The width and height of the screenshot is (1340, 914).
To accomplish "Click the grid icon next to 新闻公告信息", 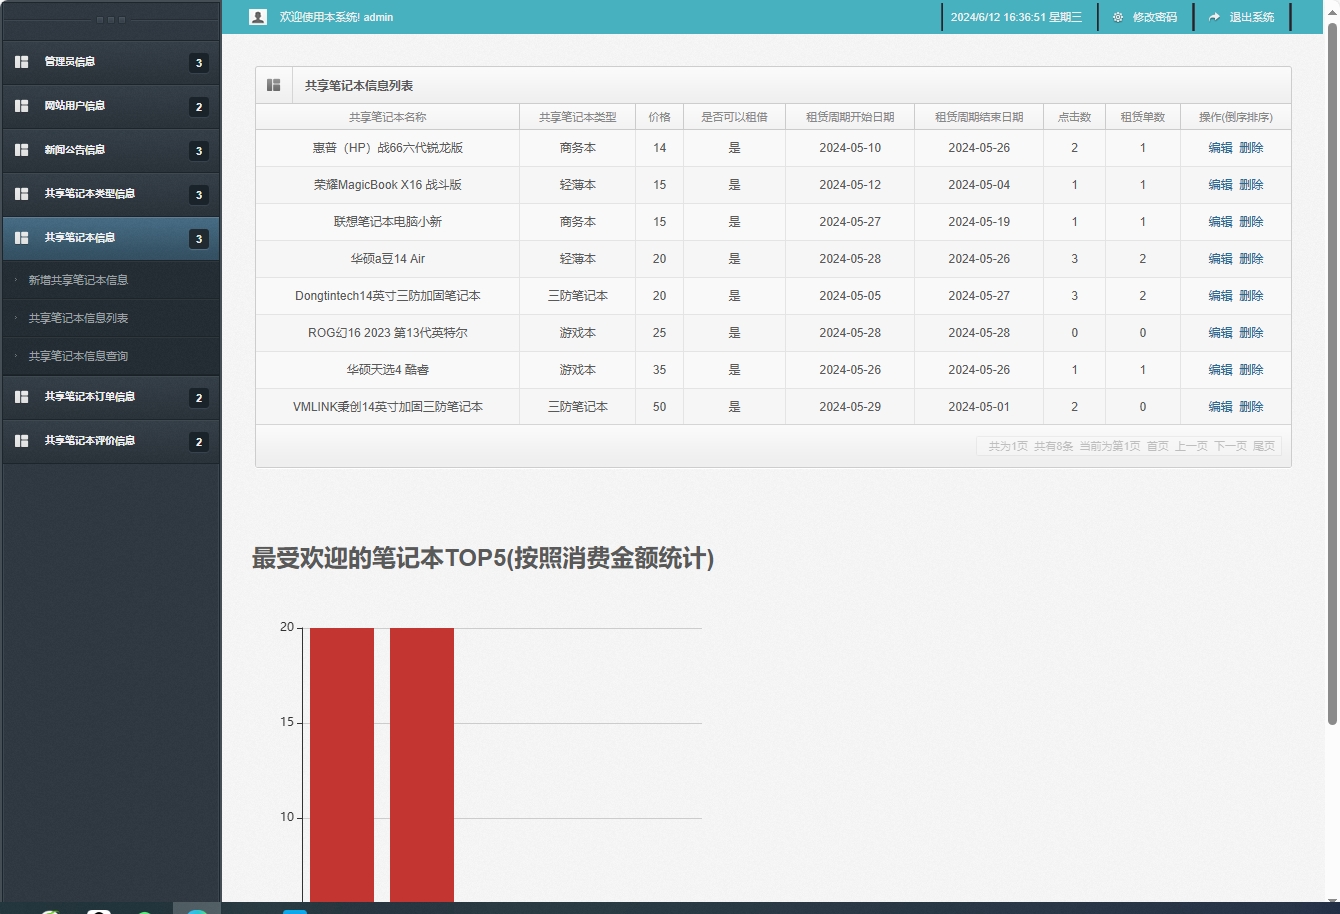I will [x=20, y=150].
